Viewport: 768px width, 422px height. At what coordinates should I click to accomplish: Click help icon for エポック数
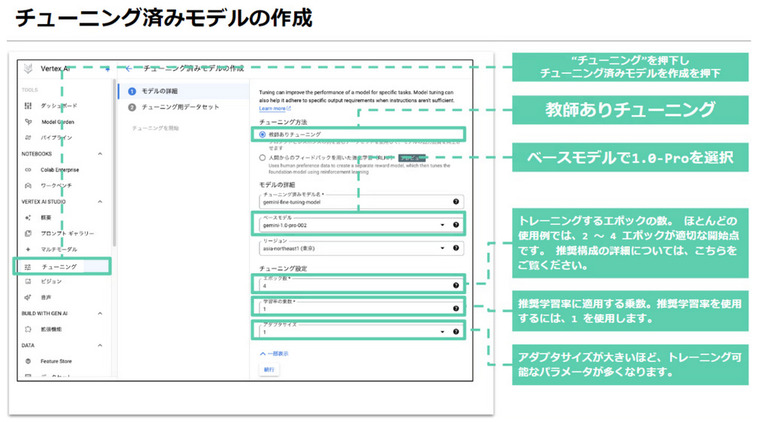click(456, 285)
